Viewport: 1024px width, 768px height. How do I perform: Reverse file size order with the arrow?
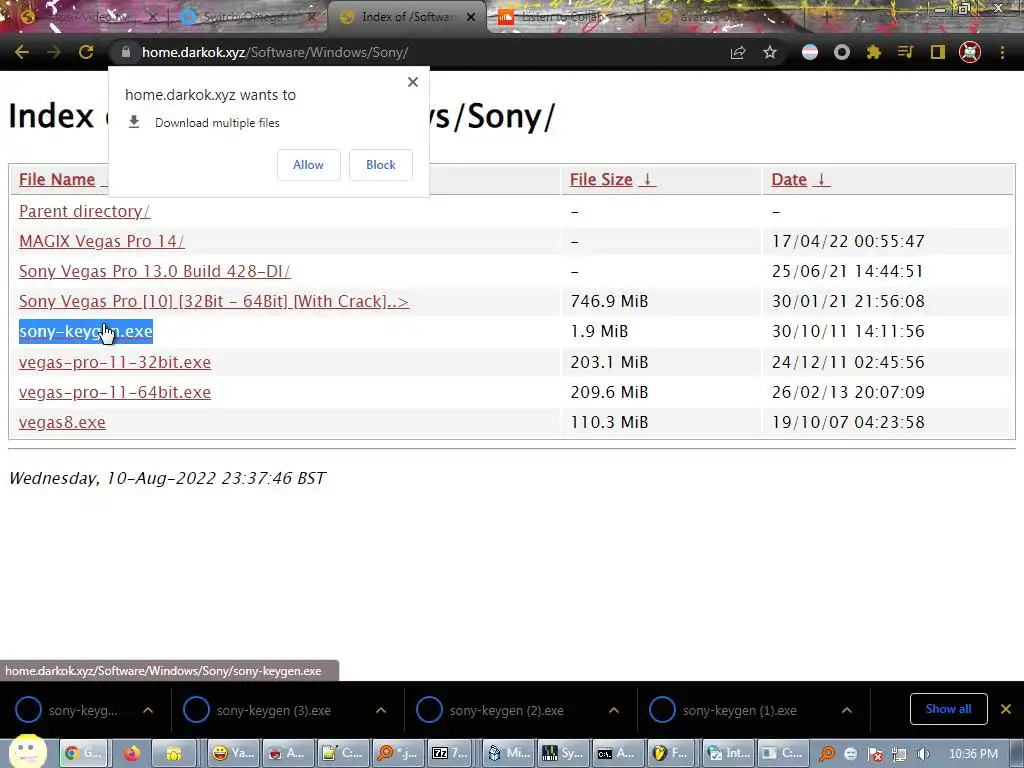tap(647, 180)
